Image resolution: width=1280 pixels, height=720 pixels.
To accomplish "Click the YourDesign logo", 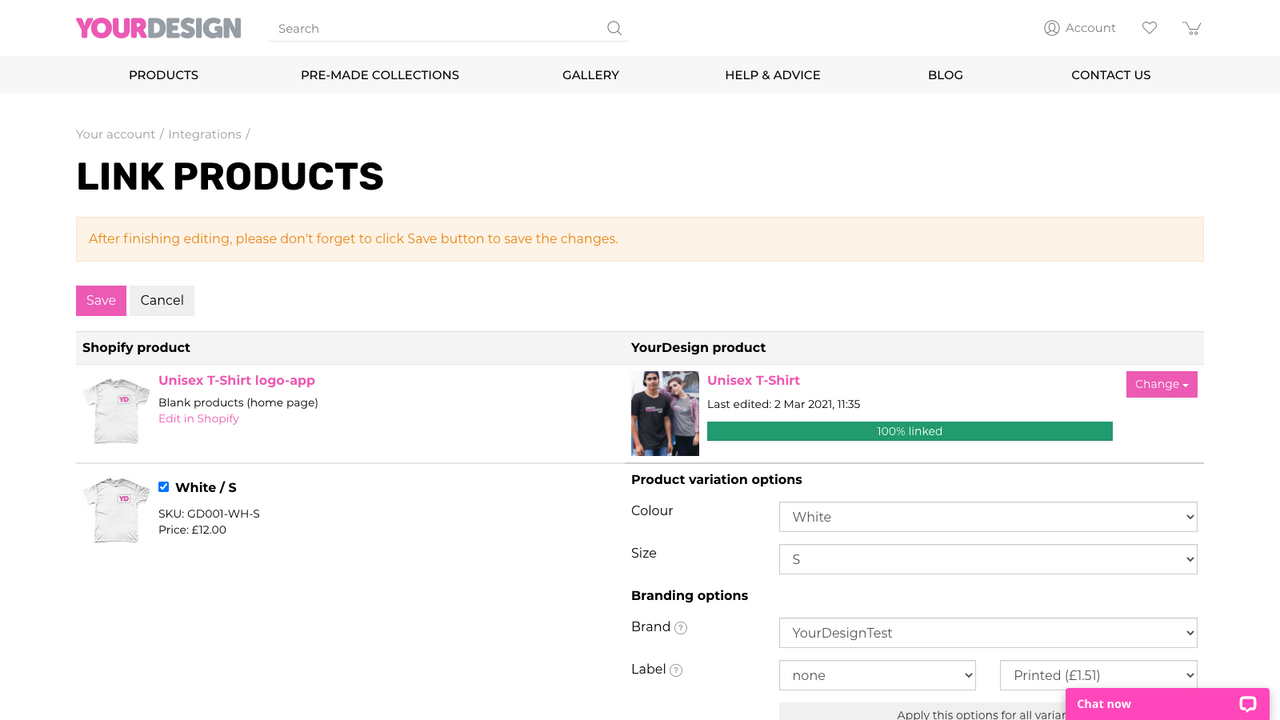I will pyautogui.click(x=158, y=27).
